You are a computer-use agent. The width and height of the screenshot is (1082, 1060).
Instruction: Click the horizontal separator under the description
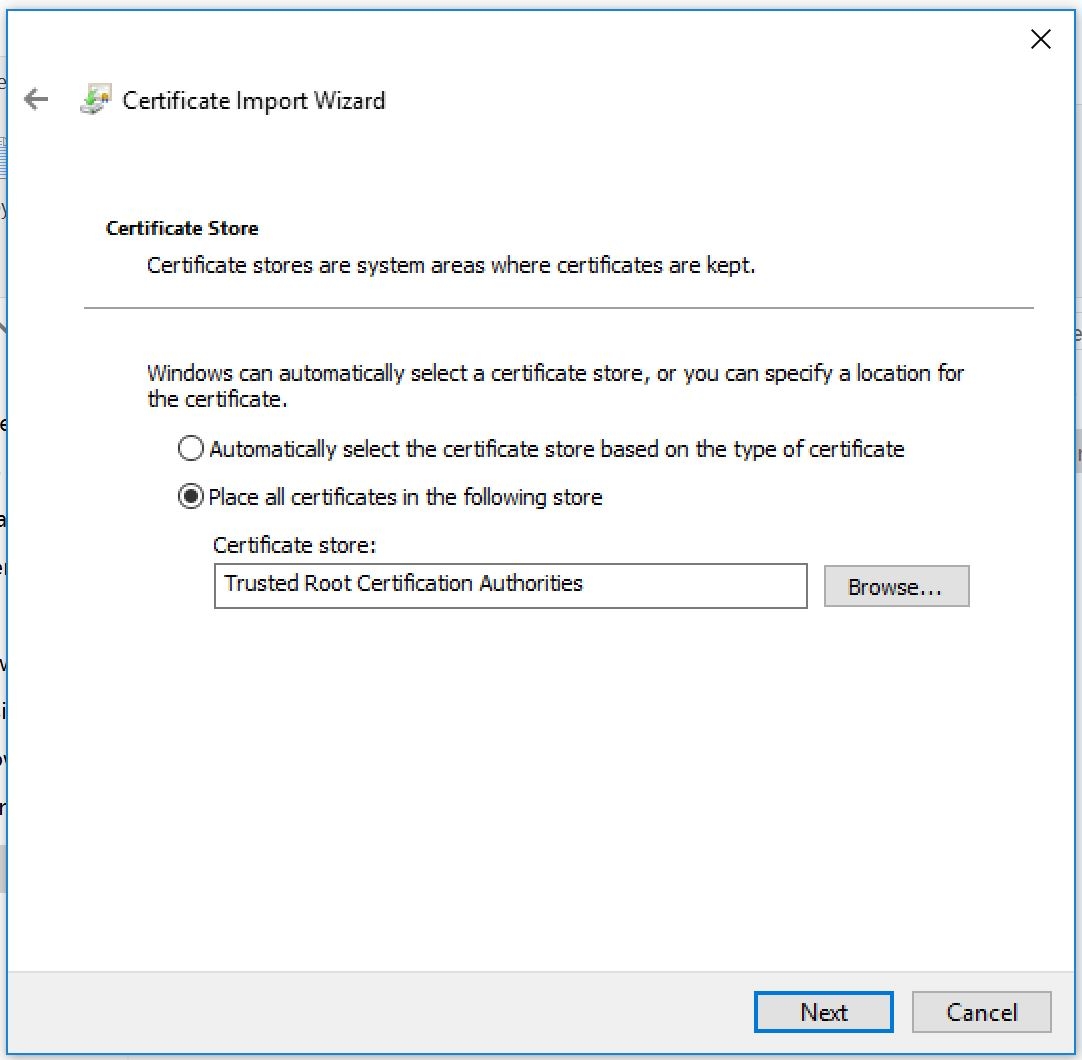tap(558, 308)
